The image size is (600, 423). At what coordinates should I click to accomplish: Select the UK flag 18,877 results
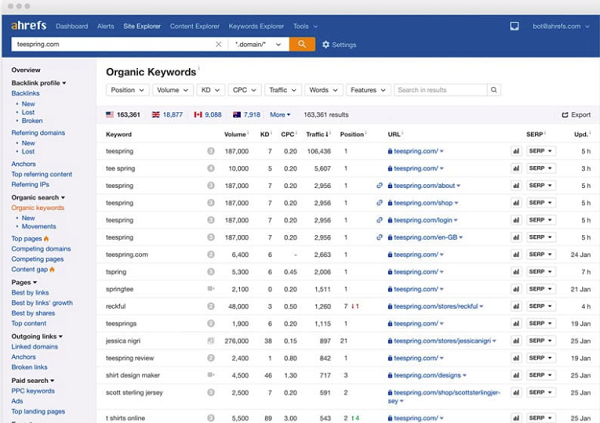(167, 114)
